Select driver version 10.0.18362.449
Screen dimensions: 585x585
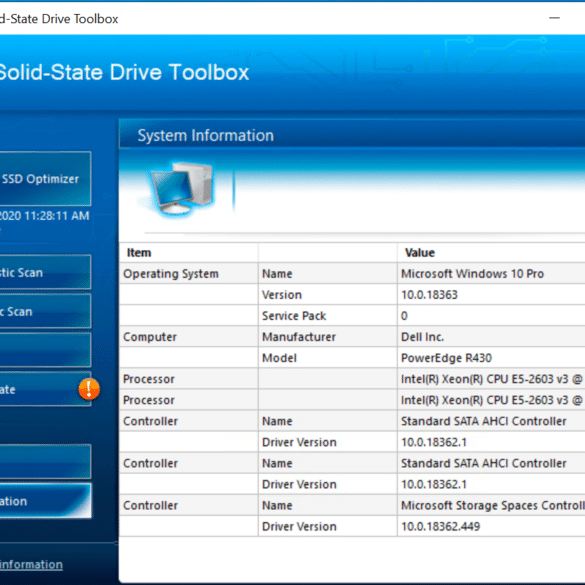click(x=440, y=526)
